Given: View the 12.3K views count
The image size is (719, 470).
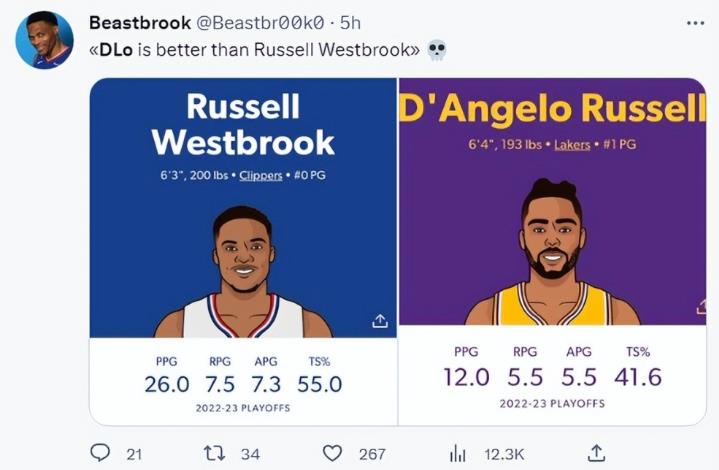Looking at the screenshot, I should pyautogui.click(x=504, y=454).
